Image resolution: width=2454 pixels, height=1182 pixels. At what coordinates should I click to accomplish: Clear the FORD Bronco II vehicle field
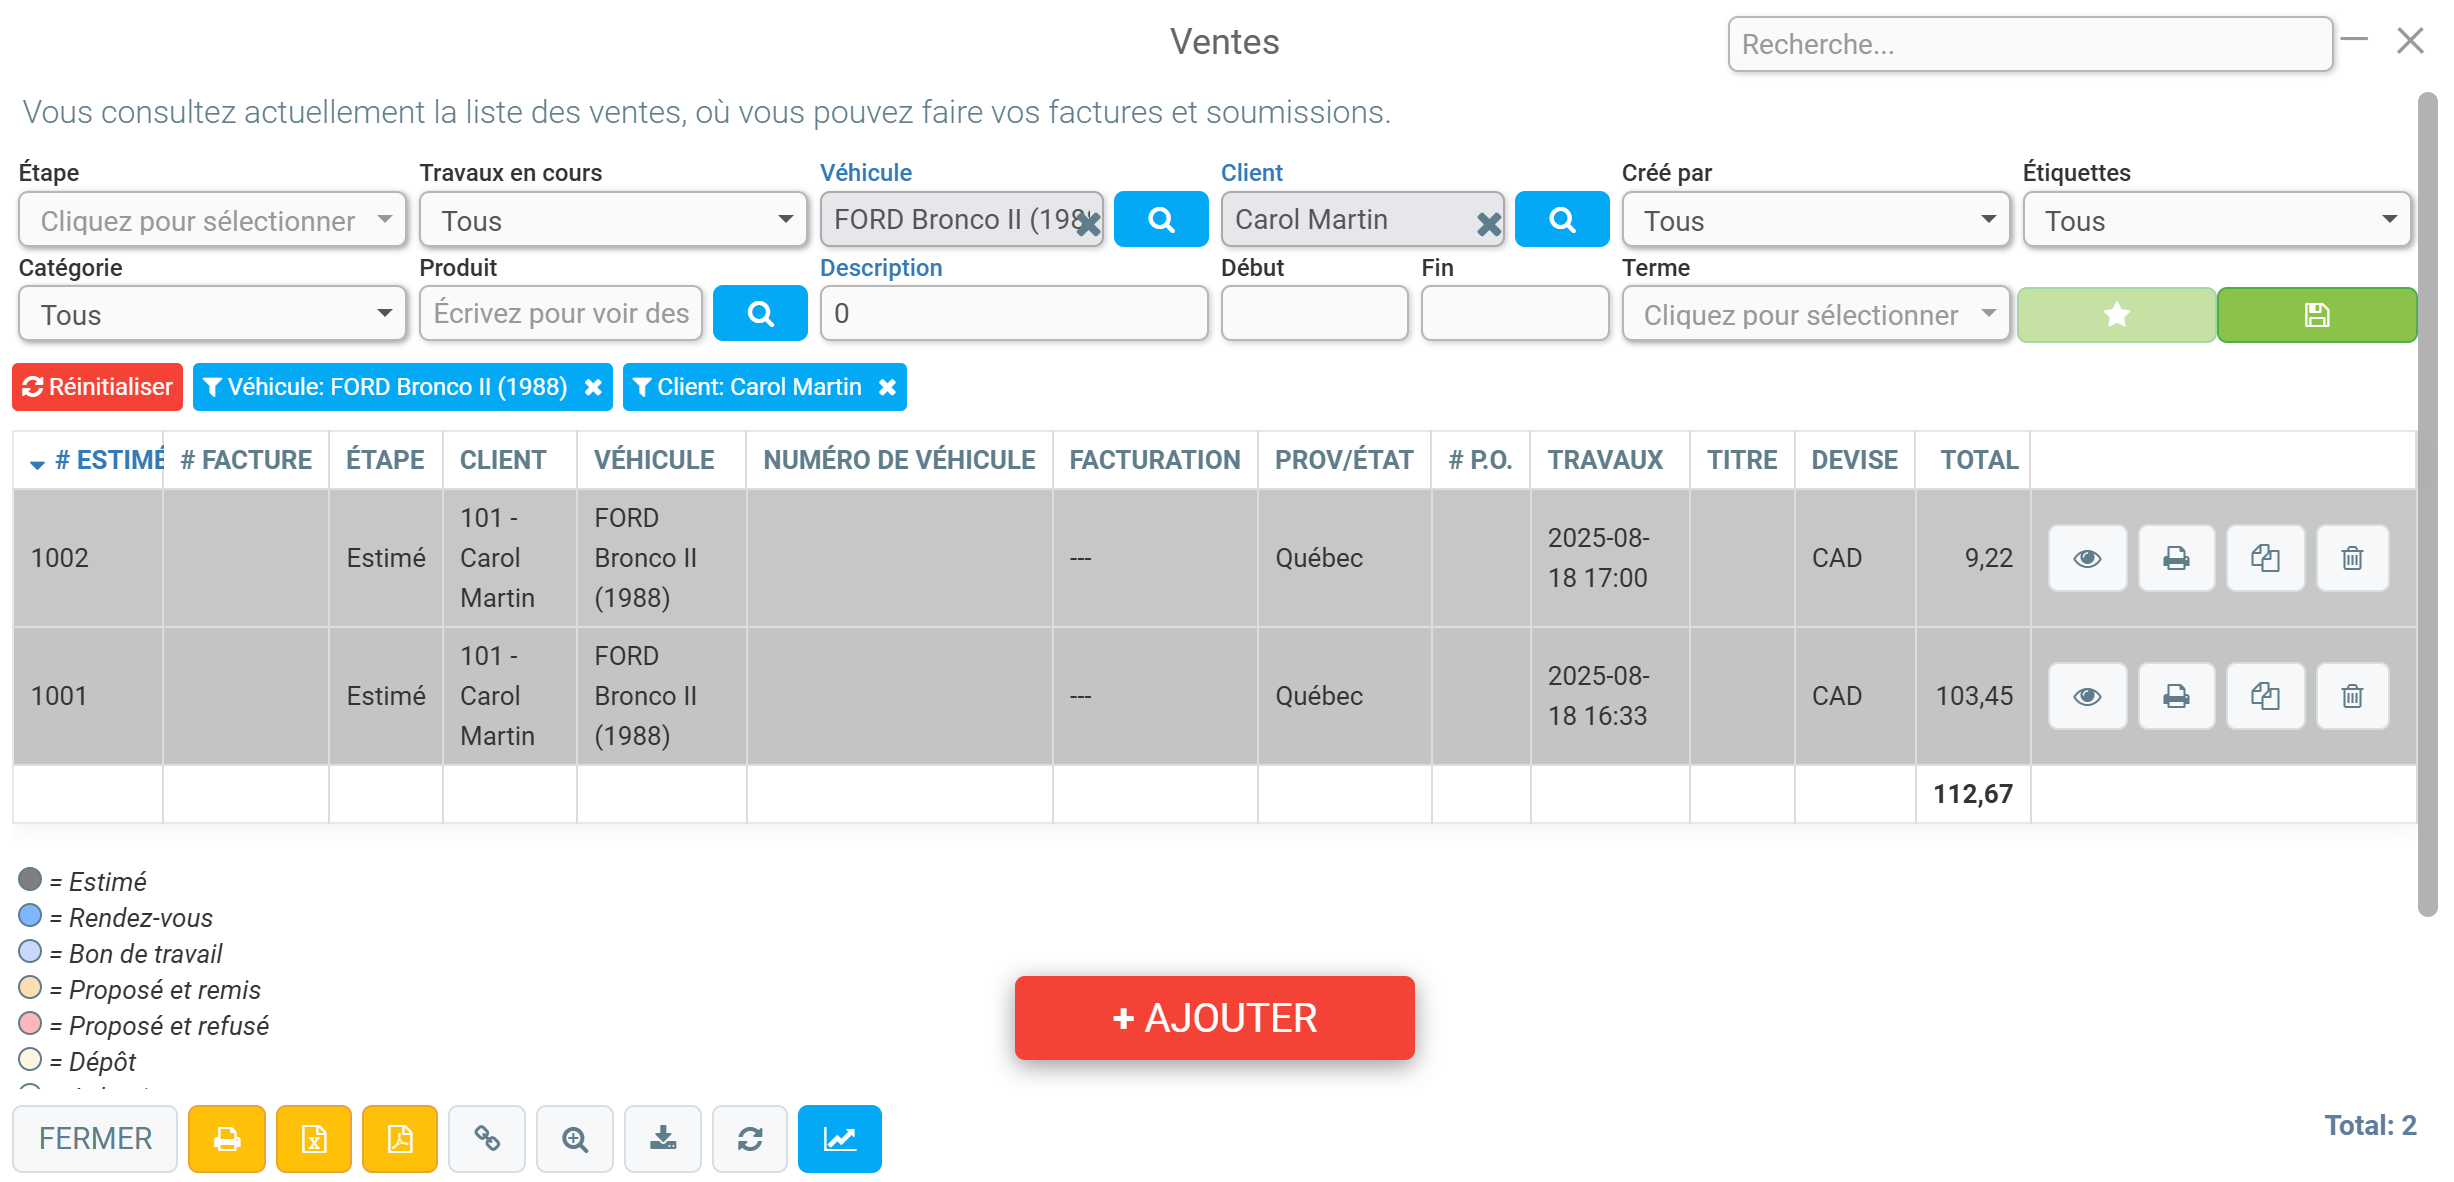tap(1088, 224)
